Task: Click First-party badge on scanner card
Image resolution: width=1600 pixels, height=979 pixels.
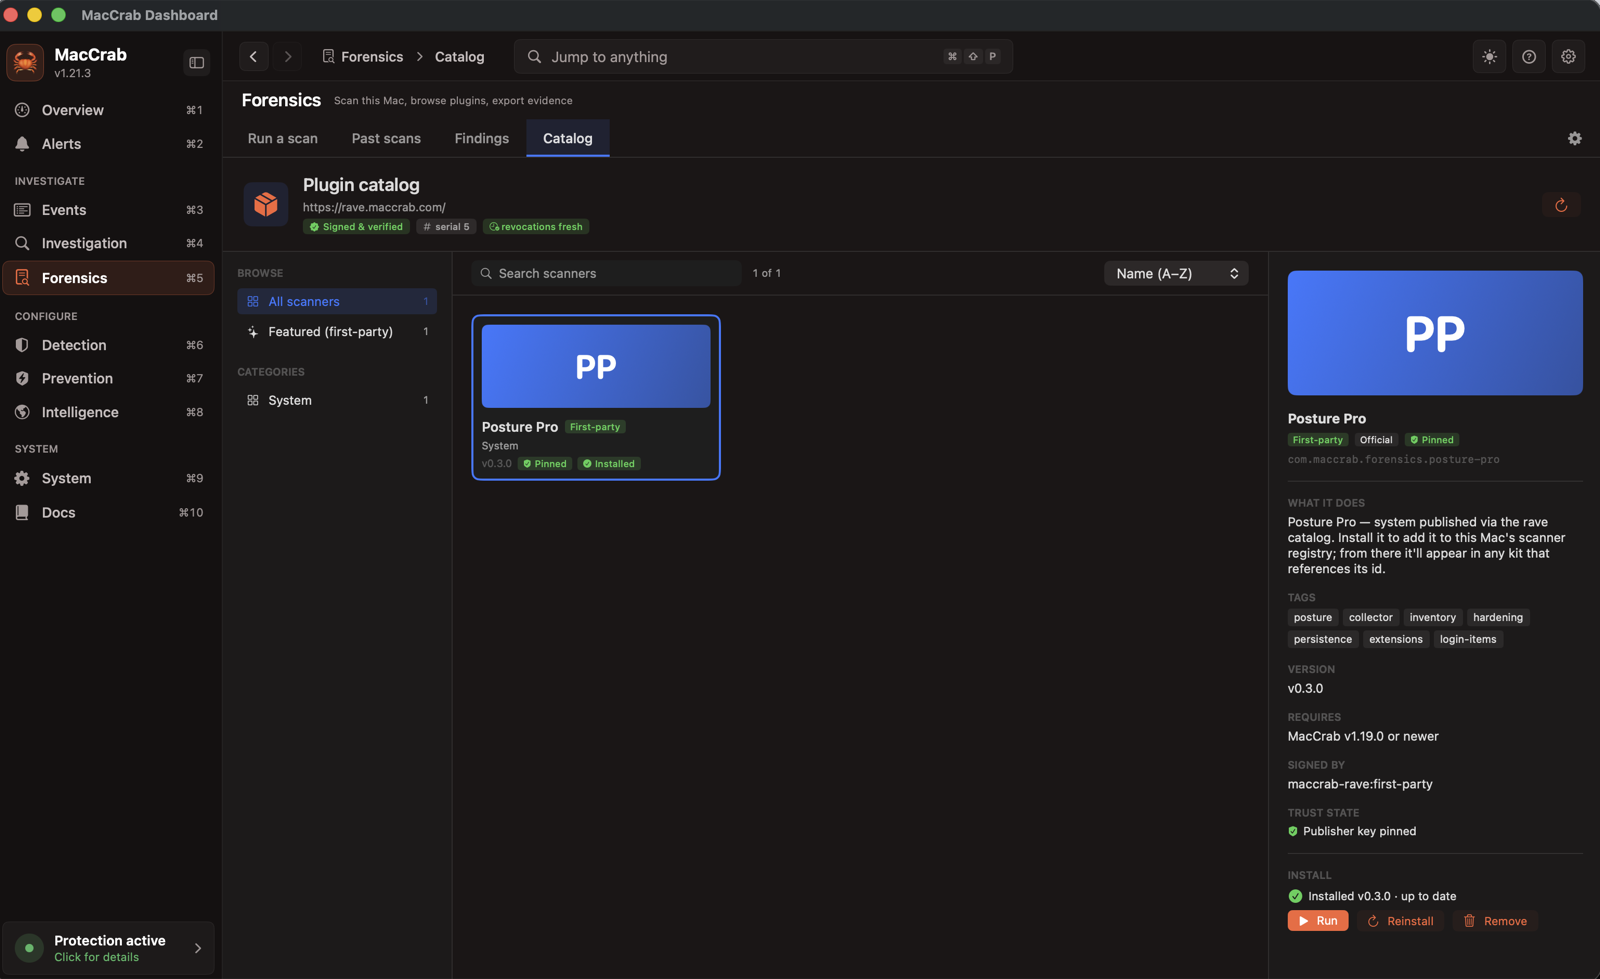Action: [595, 427]
